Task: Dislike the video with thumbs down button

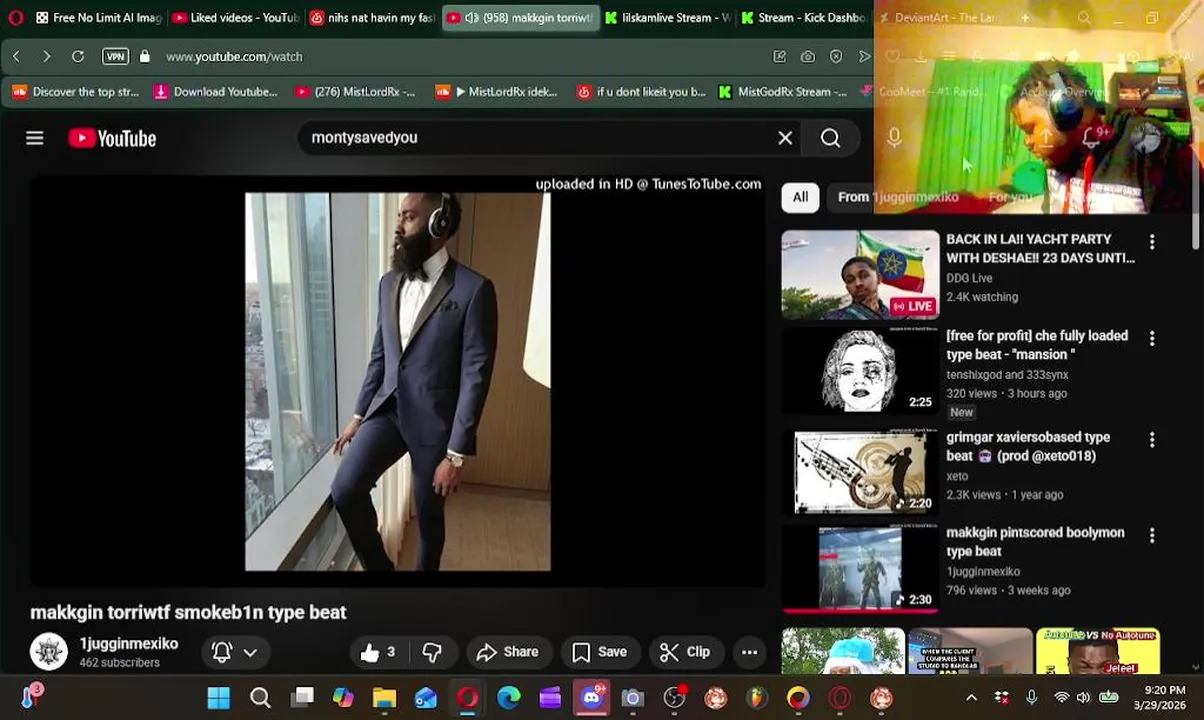Action: click(x=432, y=652)
